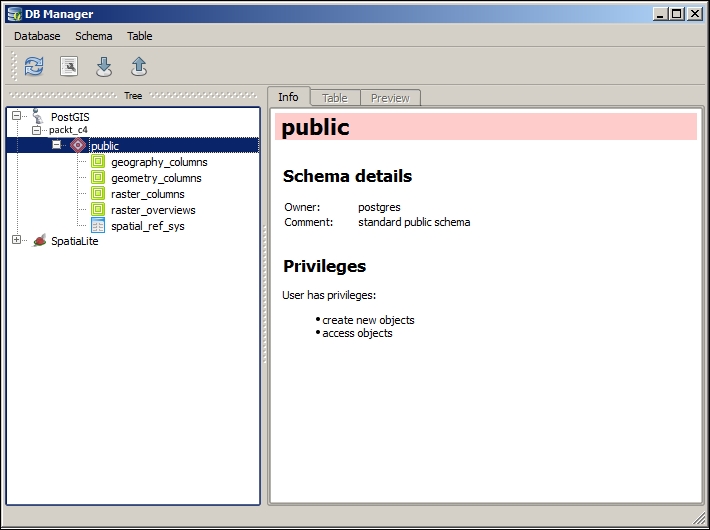Viewport: 710px width, 530px height.
Task: Click the 'postgres' owner value
Action: point(379,207)
